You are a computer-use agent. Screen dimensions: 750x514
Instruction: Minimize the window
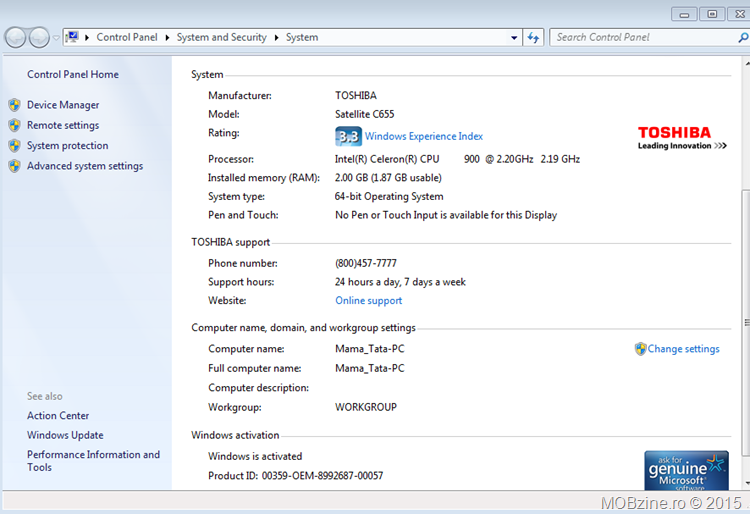[x=684, y=14]
